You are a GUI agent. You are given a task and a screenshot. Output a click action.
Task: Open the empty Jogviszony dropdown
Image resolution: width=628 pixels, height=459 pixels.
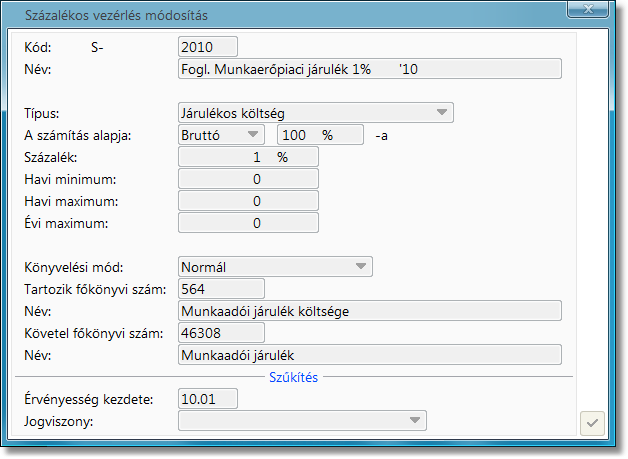coord(302,421)
